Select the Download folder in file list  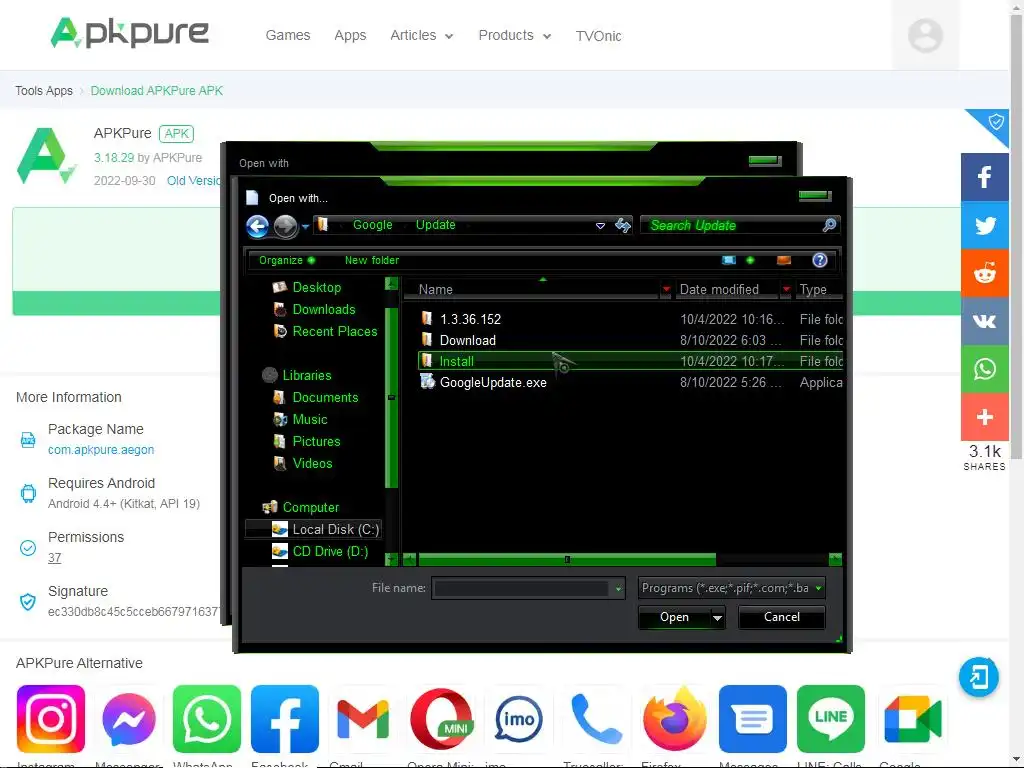click(x=468, y=340)
